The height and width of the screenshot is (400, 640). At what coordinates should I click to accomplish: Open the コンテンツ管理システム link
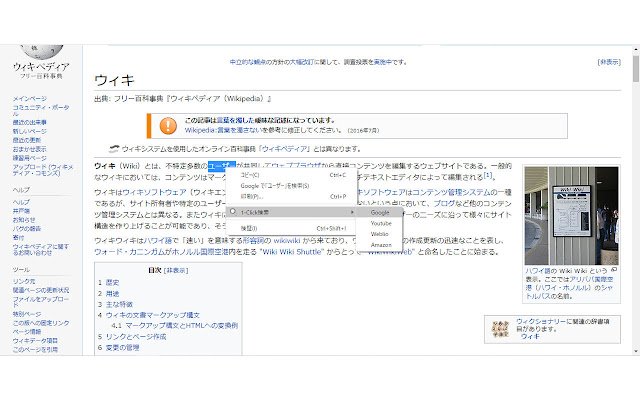(451, 192)
